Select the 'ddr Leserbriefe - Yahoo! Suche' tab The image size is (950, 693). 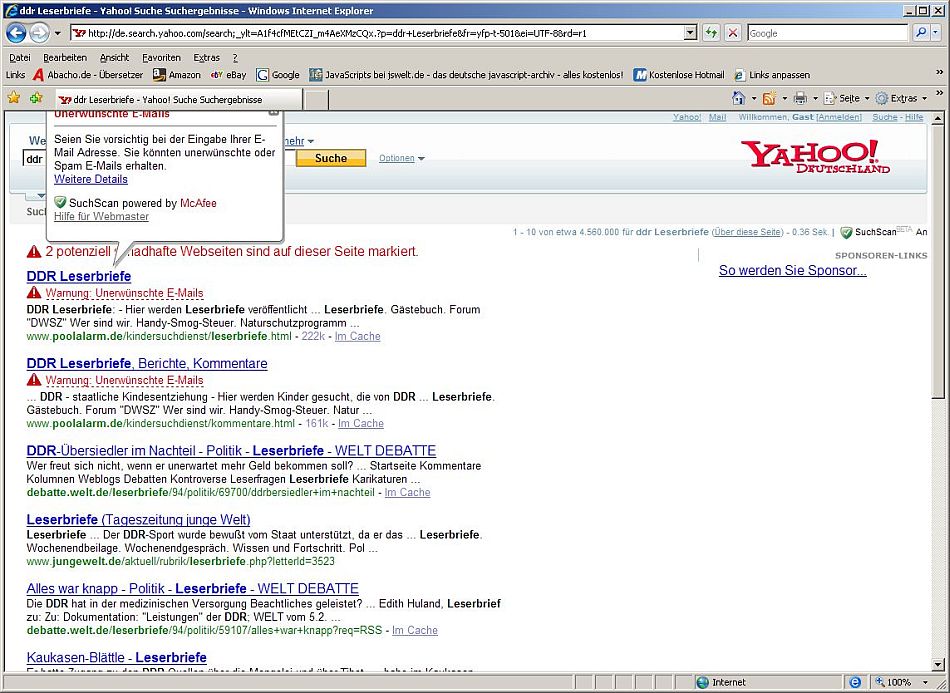178,99
